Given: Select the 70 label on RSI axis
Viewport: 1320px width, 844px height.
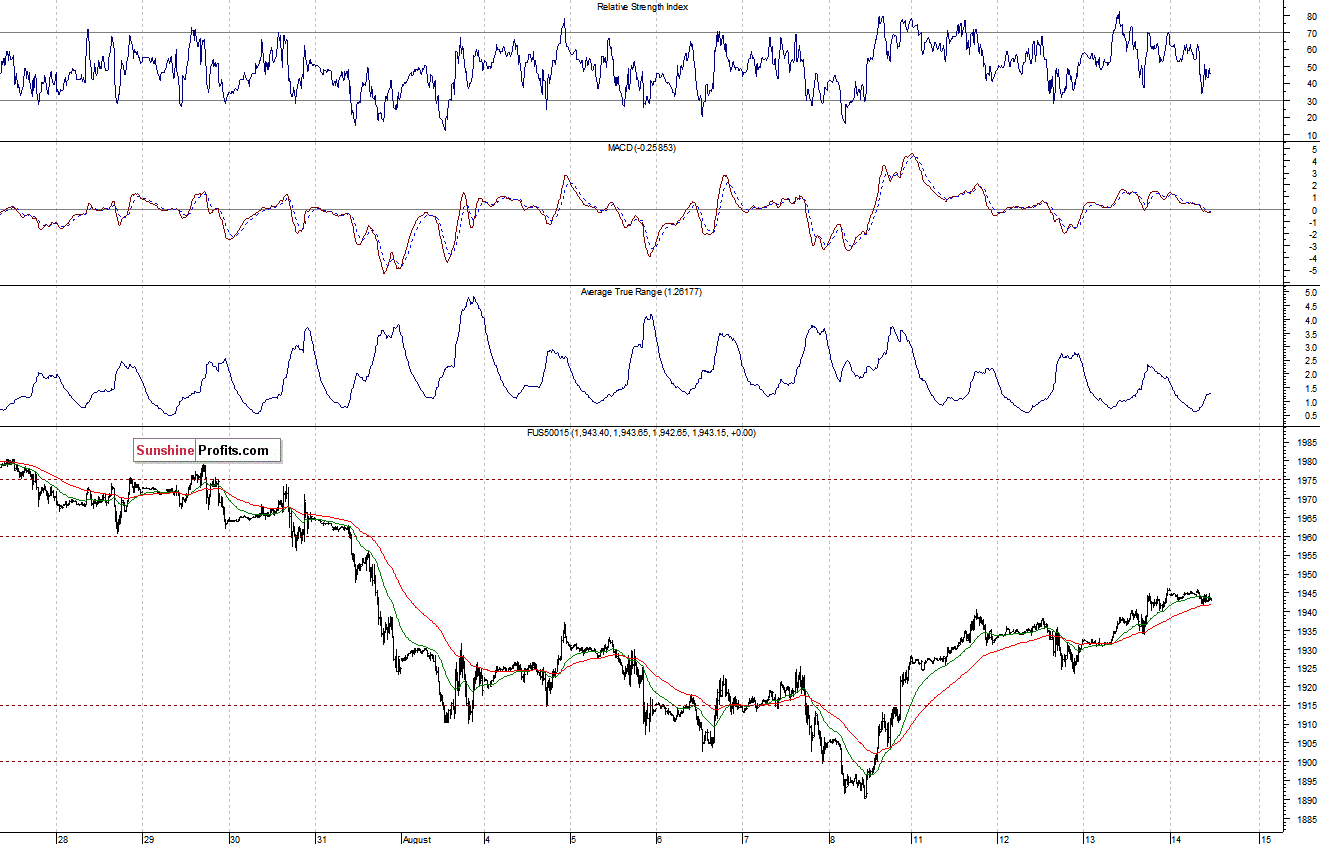Looking at the screenshot, I should click(1311, 33).
